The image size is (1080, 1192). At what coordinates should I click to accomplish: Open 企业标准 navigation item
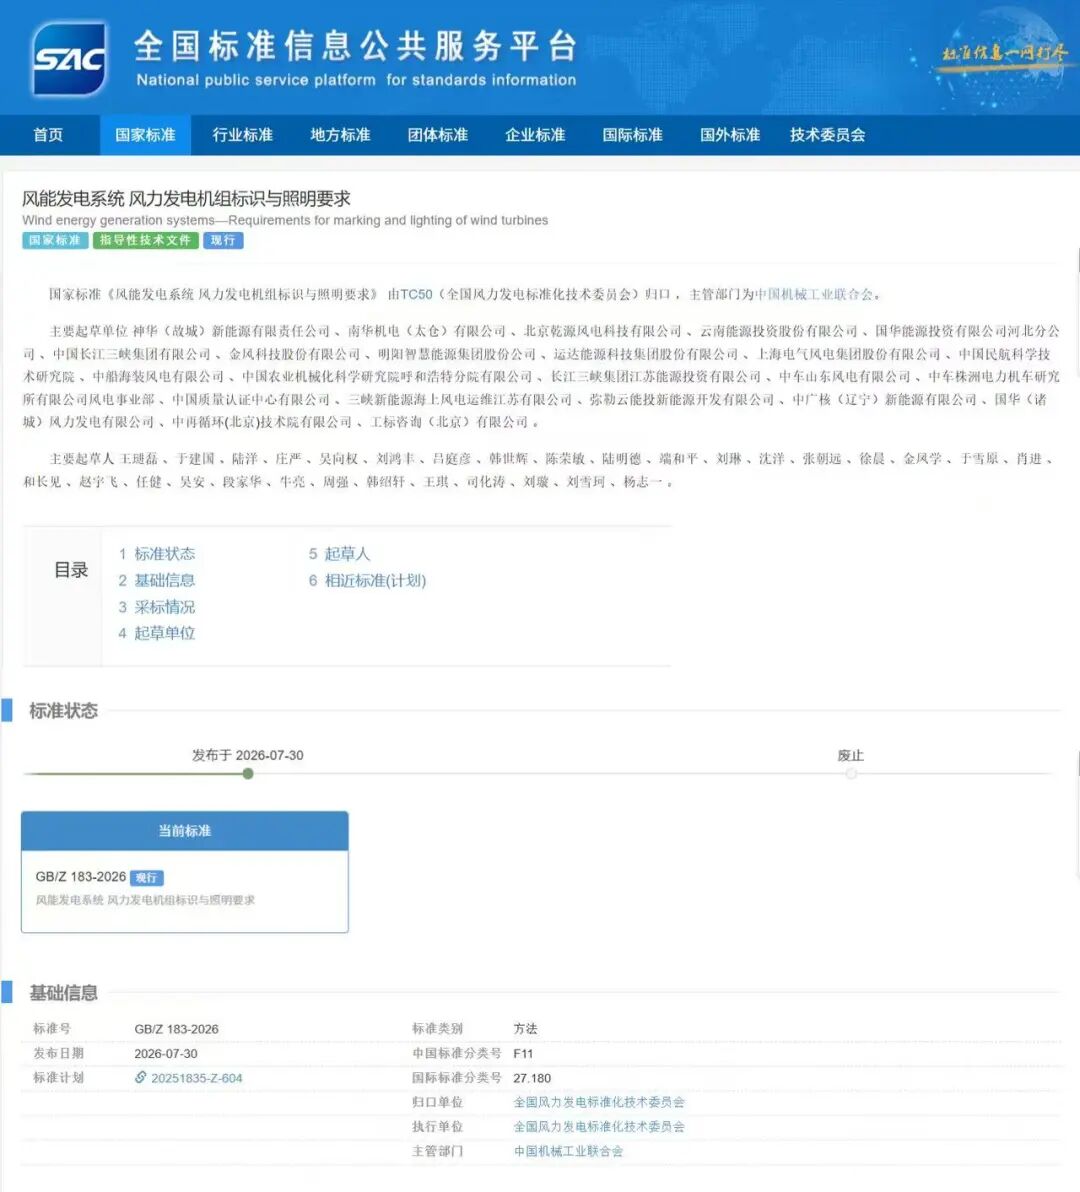pyautogui.click(x=535, y=135)
